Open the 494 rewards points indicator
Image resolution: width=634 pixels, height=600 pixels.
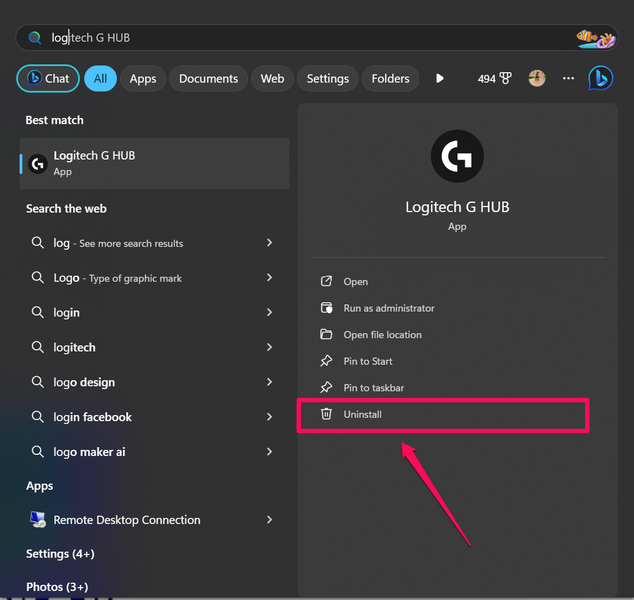tap(494, 78)
